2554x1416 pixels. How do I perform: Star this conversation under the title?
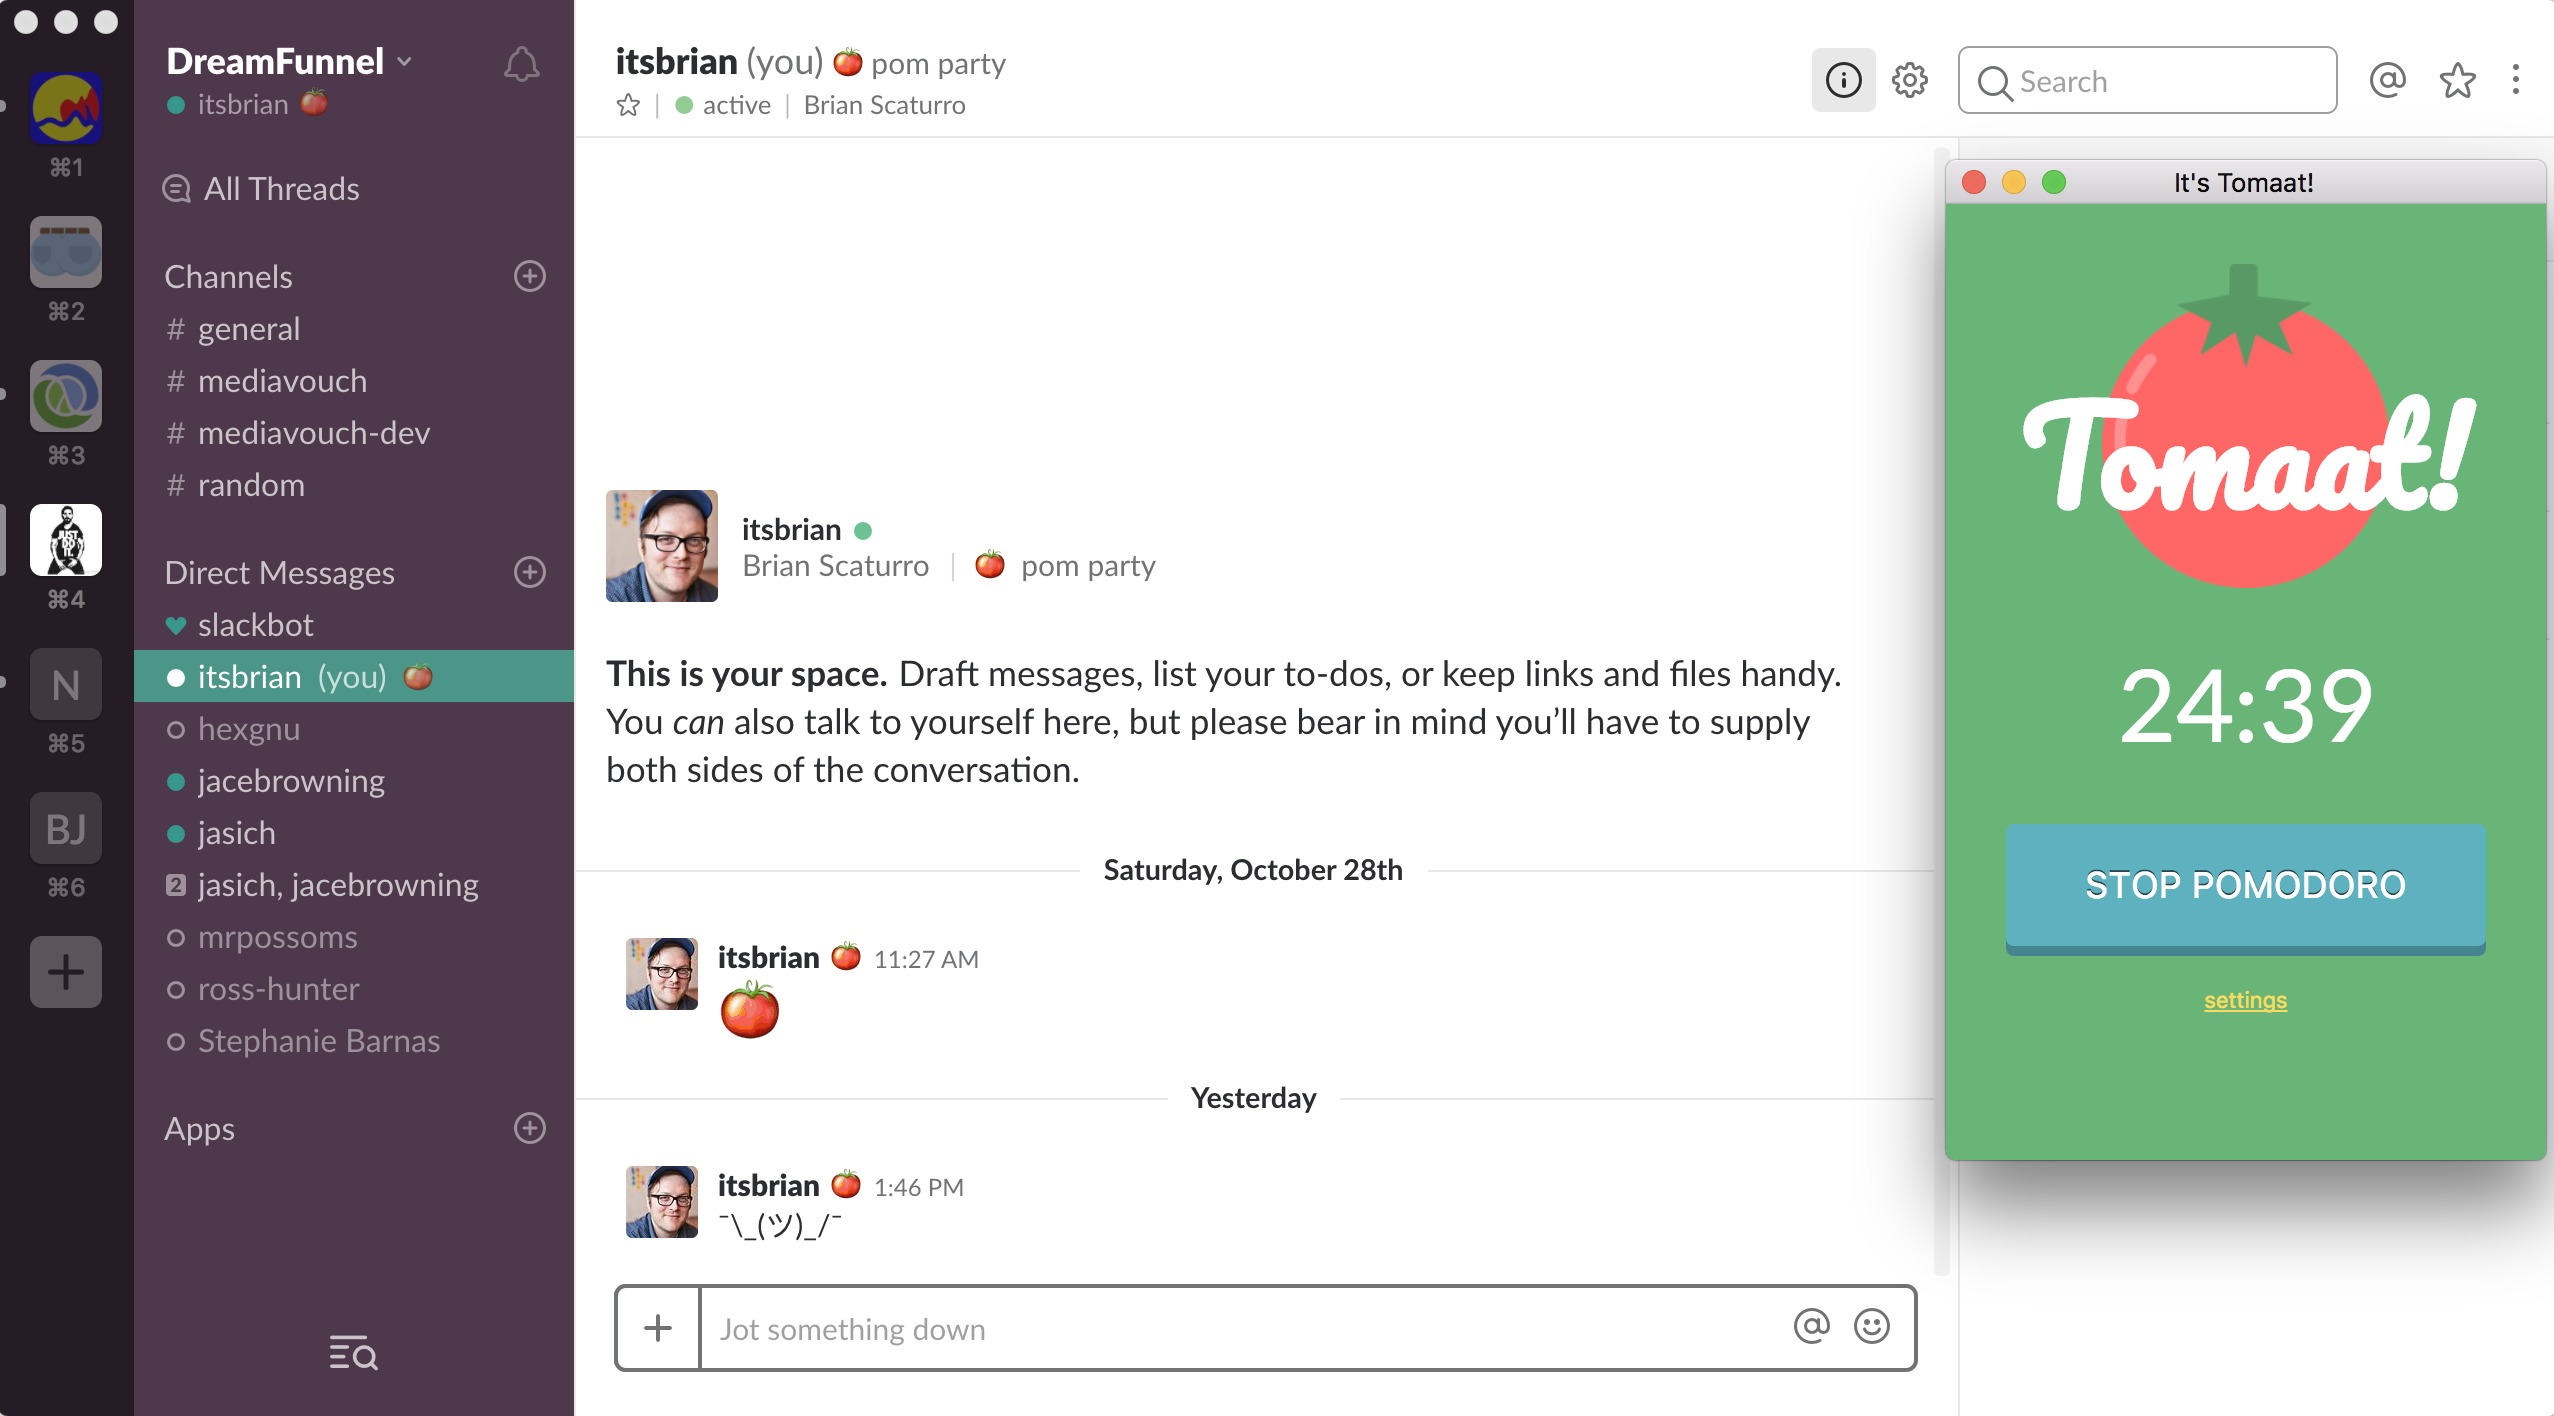click(628, 105)
